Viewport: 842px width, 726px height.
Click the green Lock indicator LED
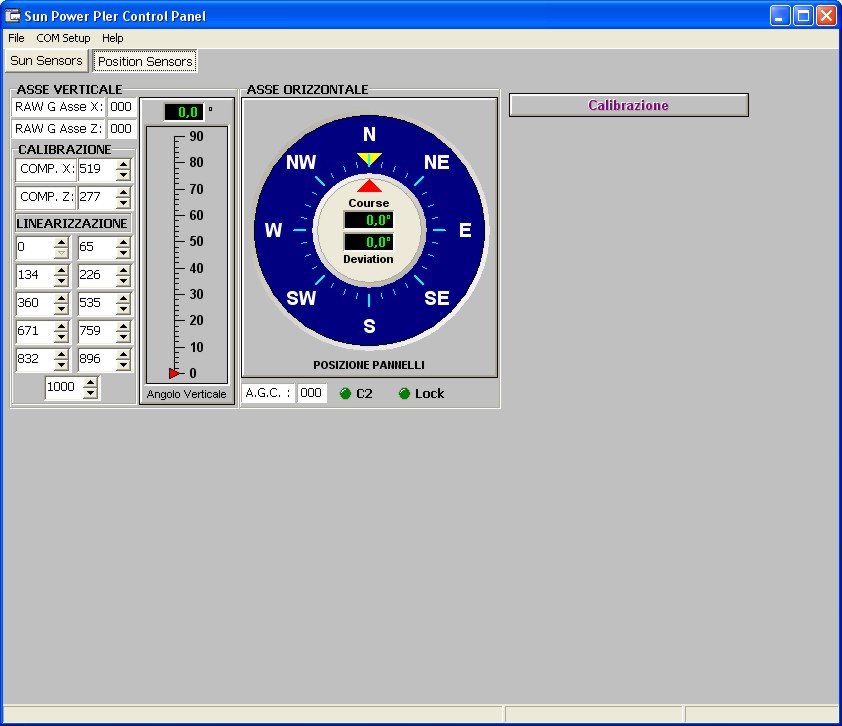coord(404,394)
